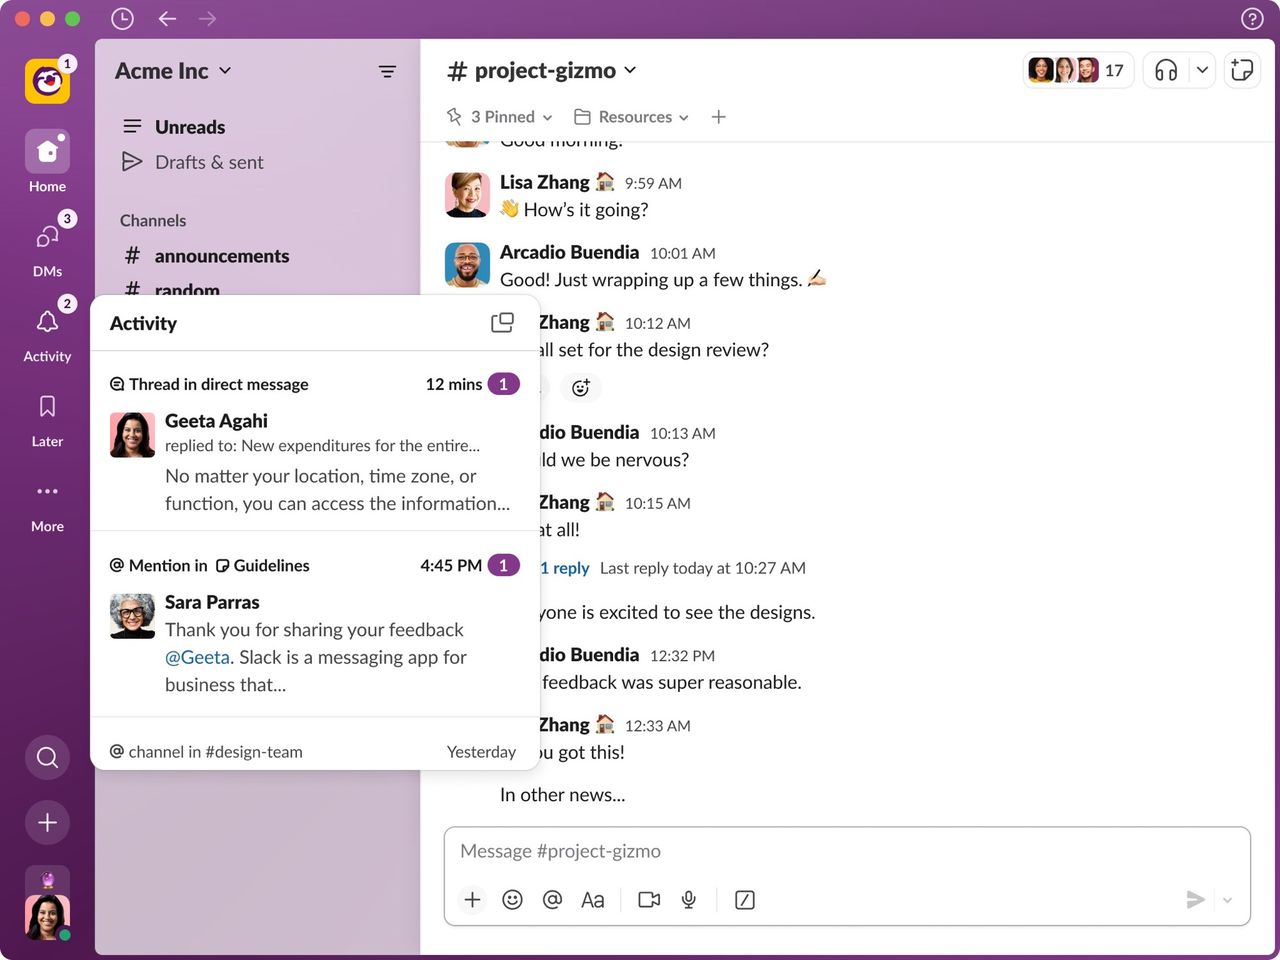The image size is (1280, 960).
Task: Click the emoji picker in composer
Action: [x=512, y=900]
